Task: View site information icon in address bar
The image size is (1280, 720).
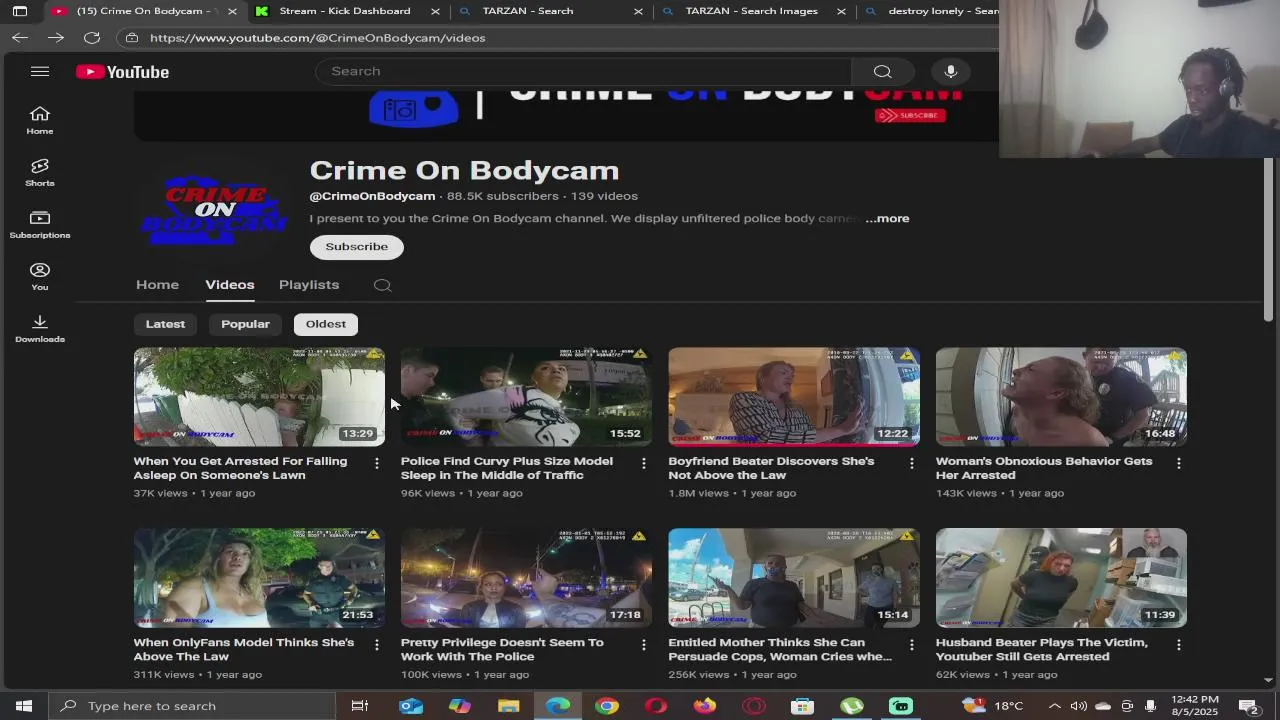Action: 132,37
